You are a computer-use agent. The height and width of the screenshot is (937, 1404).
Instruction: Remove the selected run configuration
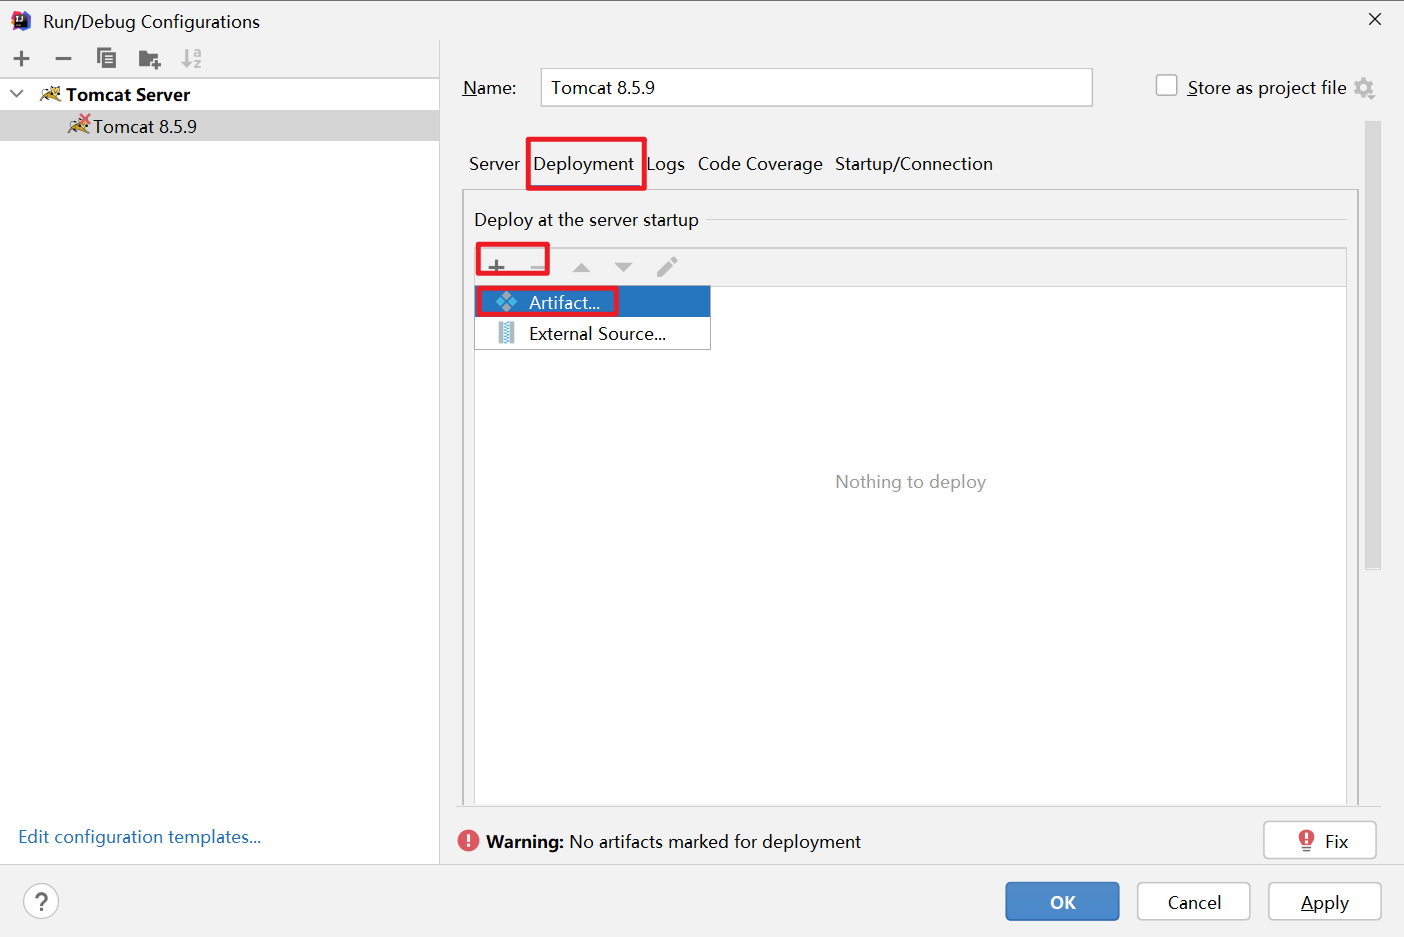click(63, 58)
